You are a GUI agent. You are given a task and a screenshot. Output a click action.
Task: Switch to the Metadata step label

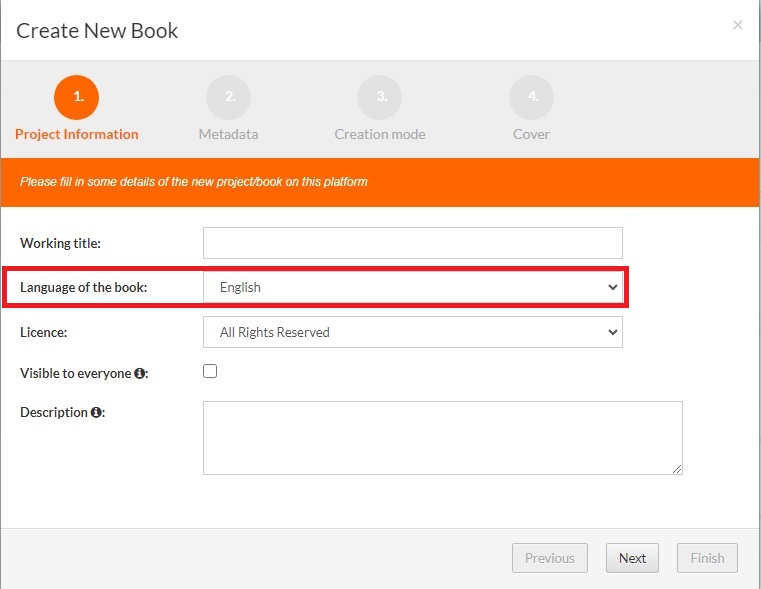pyautogui.click(x=228, y=134)
